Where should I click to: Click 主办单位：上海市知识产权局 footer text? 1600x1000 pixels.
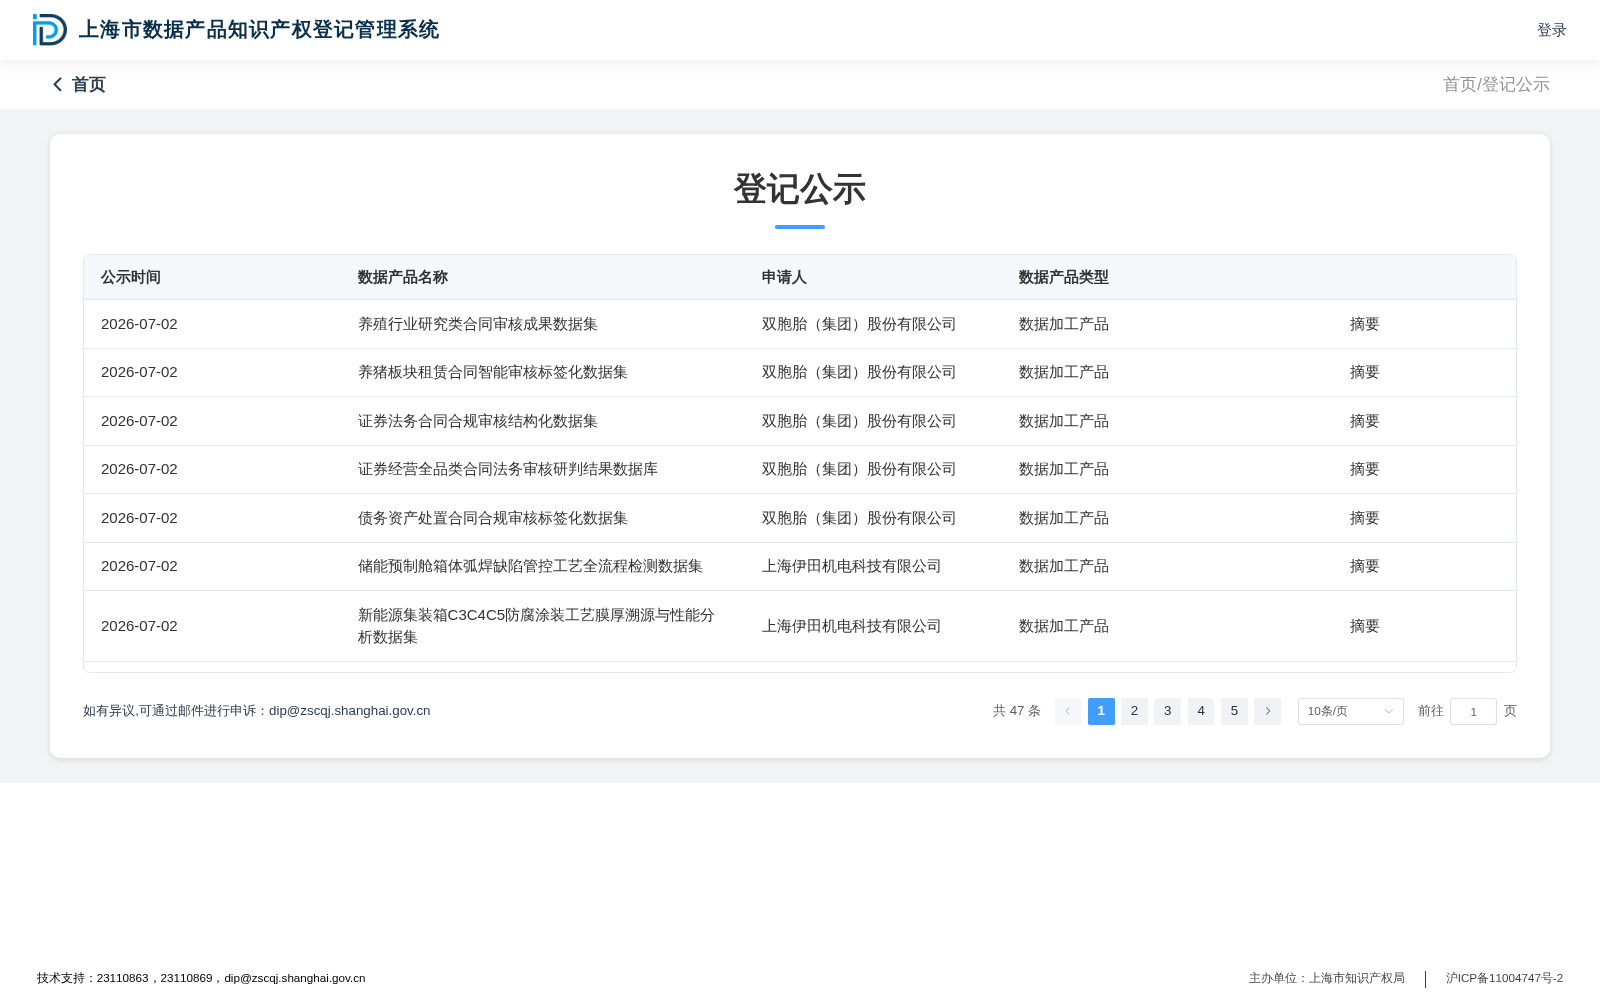1327,978
